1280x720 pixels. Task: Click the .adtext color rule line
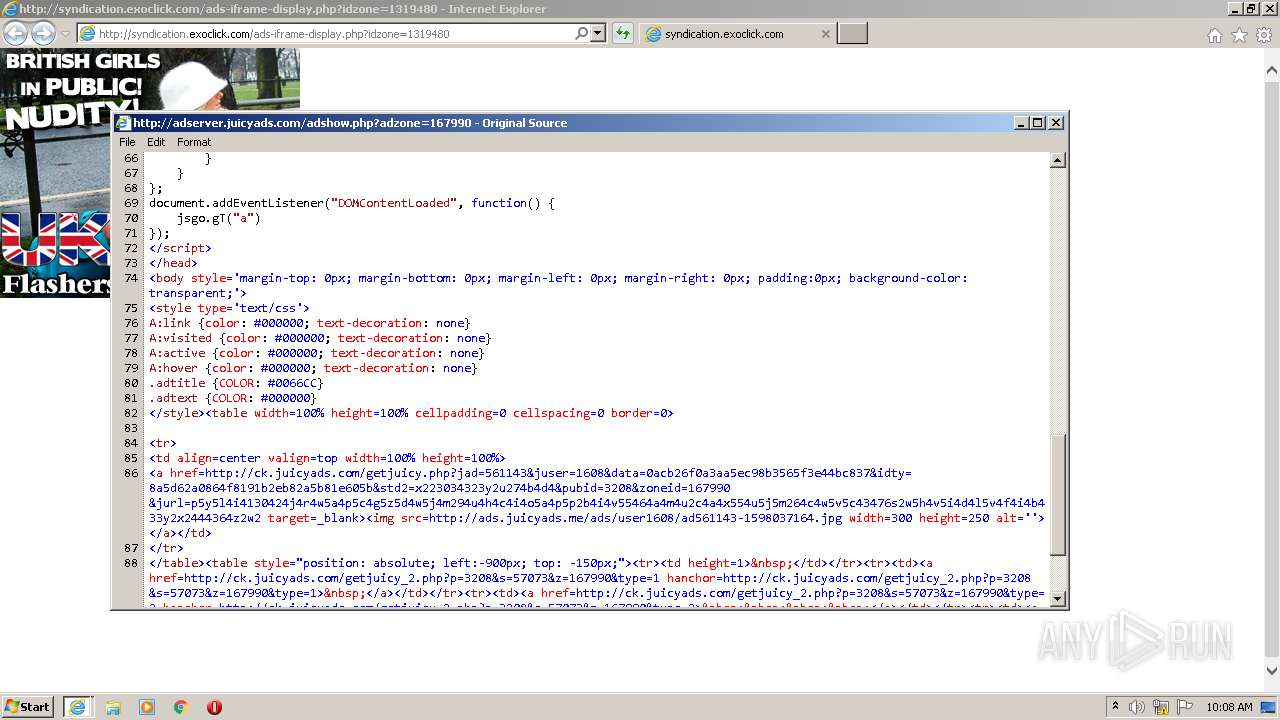[x=233, y=398]
